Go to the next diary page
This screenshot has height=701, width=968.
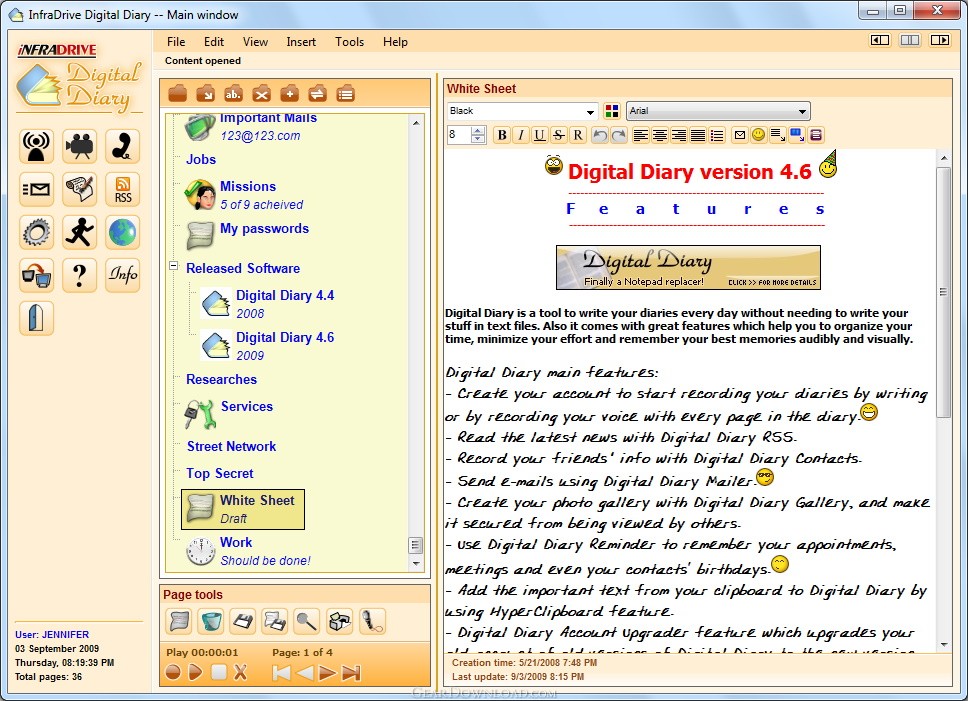pos(327,673)
